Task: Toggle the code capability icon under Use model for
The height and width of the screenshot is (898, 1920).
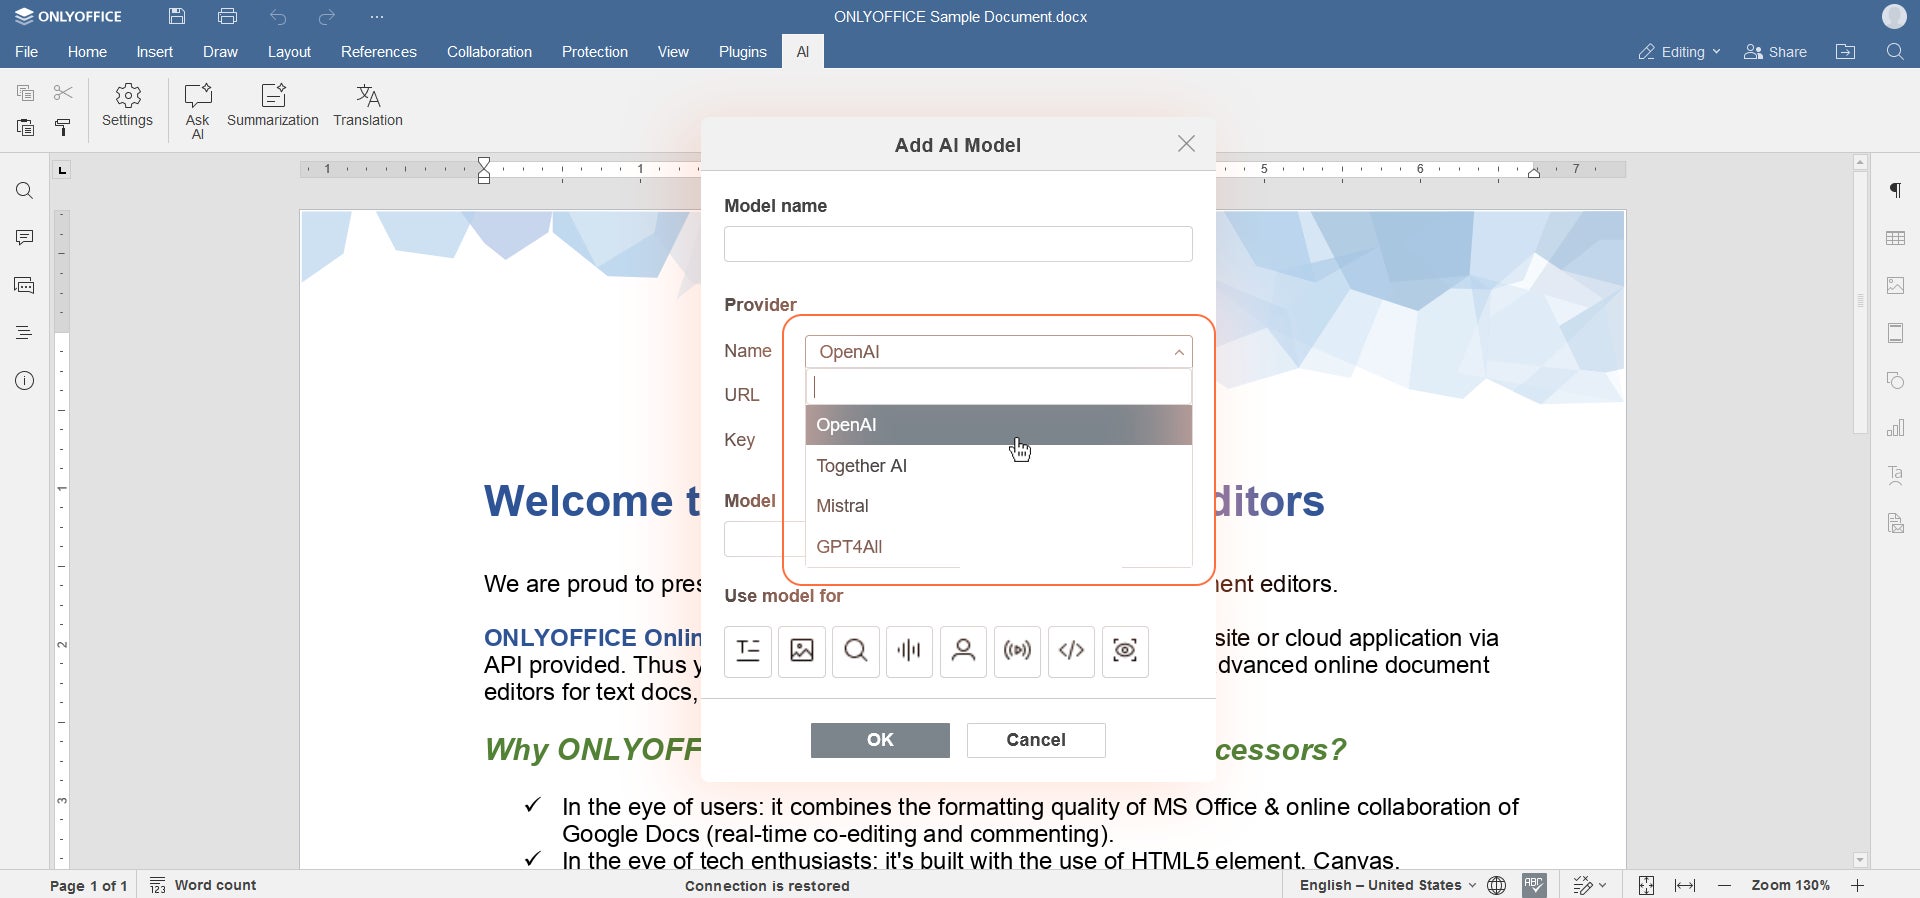Action: tap(1072, 652)
